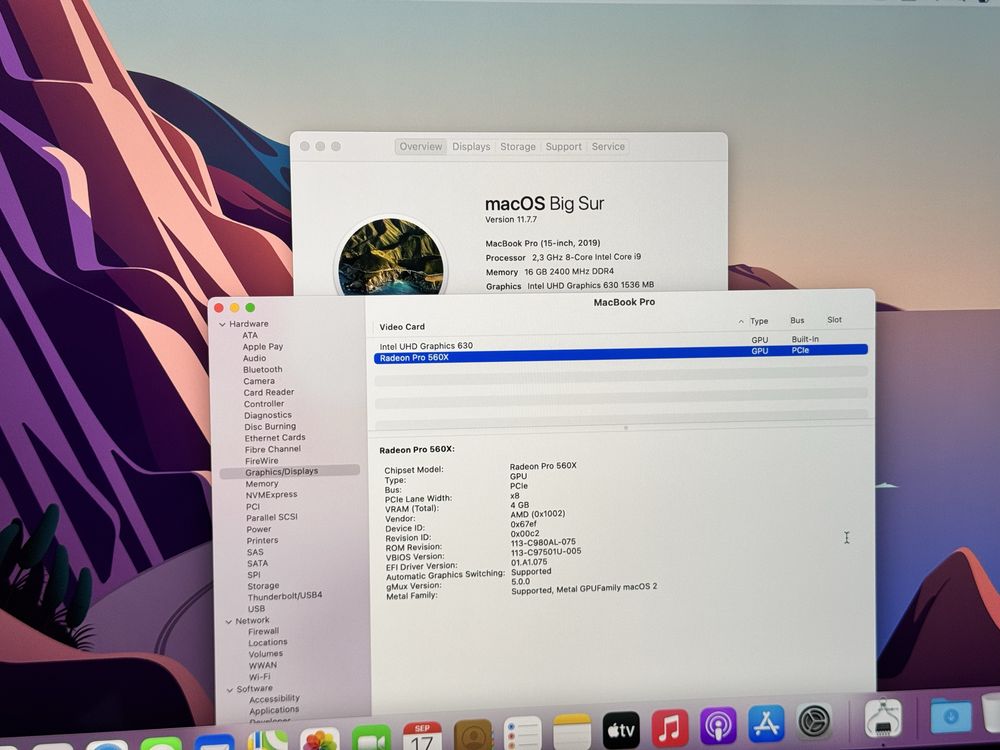
Task: Click the ROM Revision value 113-C980AL-075
Action: (x=543, y=543)
